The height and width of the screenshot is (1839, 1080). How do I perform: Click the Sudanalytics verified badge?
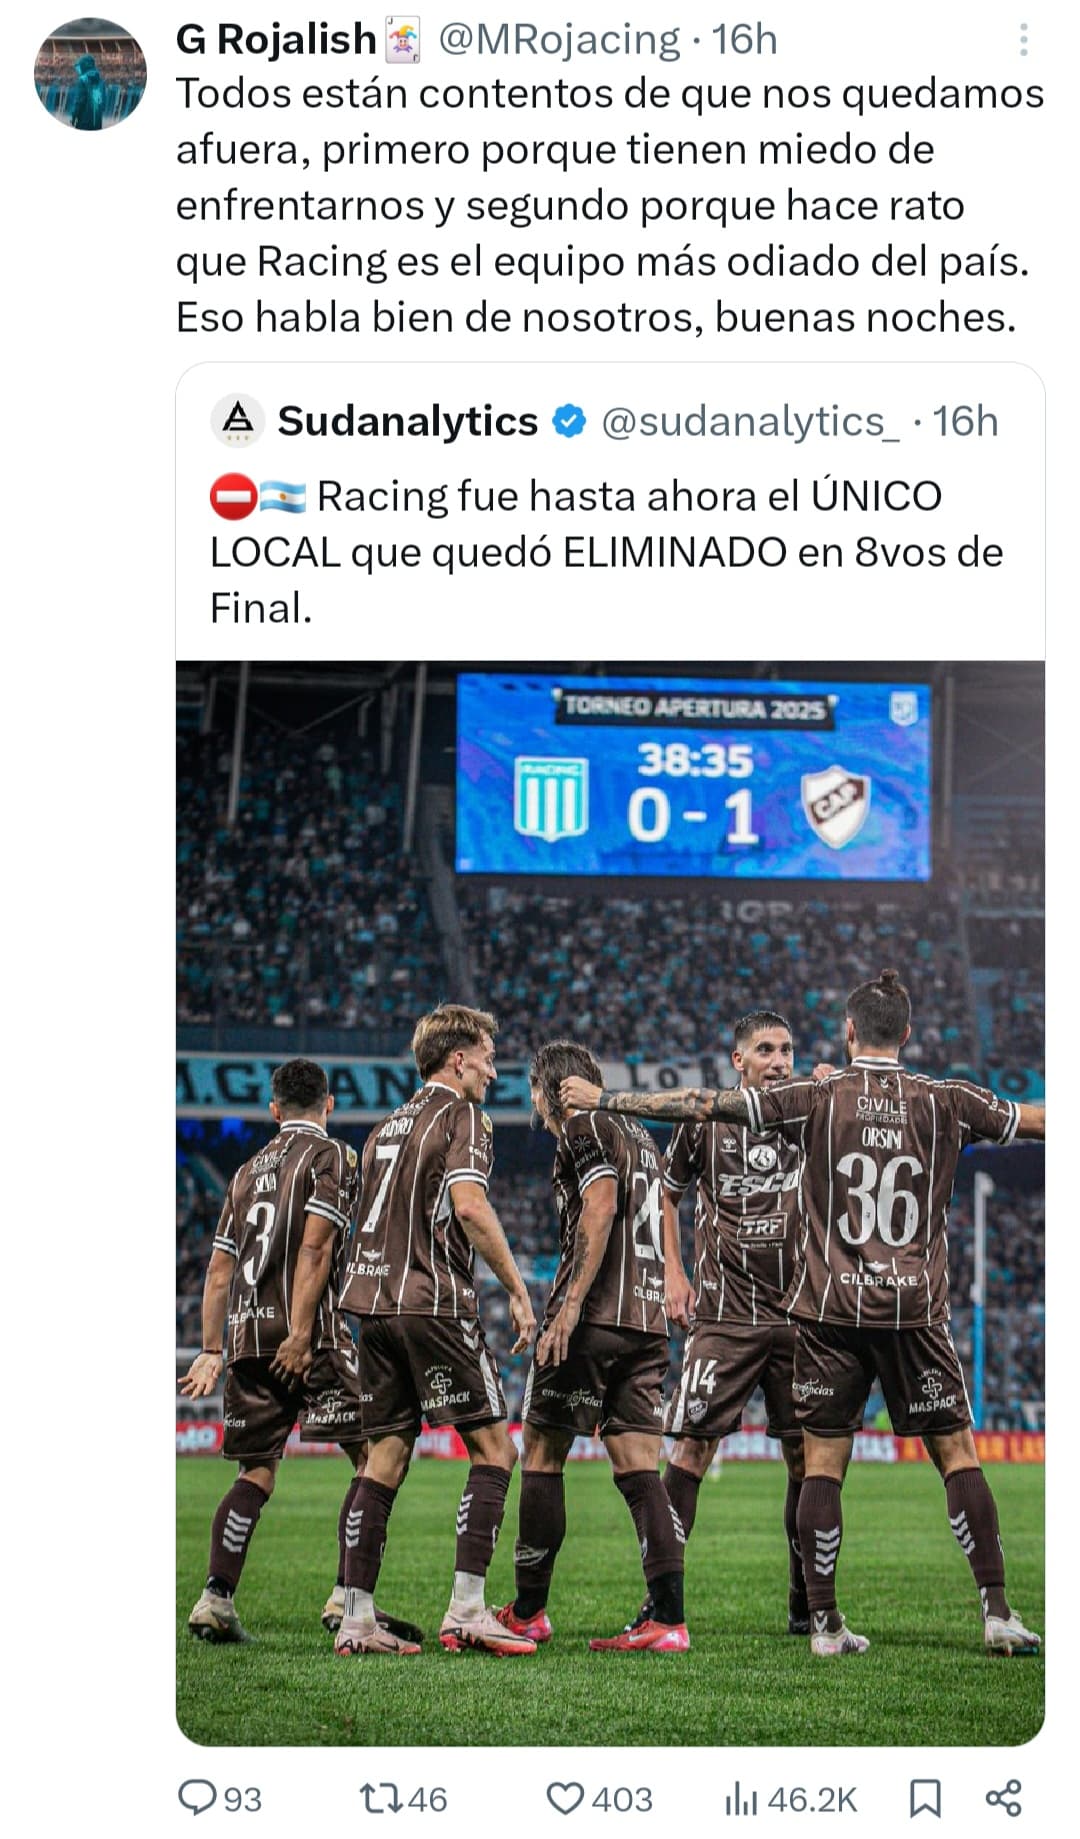pos(570,421)
